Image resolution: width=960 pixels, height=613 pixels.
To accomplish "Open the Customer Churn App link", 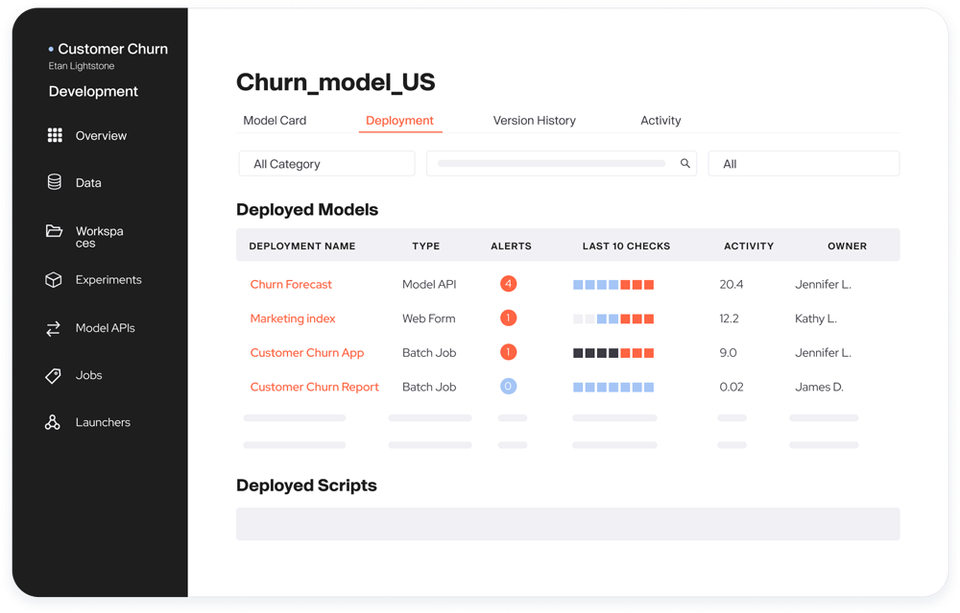I will pyautogui.click(x=307, y=353).
